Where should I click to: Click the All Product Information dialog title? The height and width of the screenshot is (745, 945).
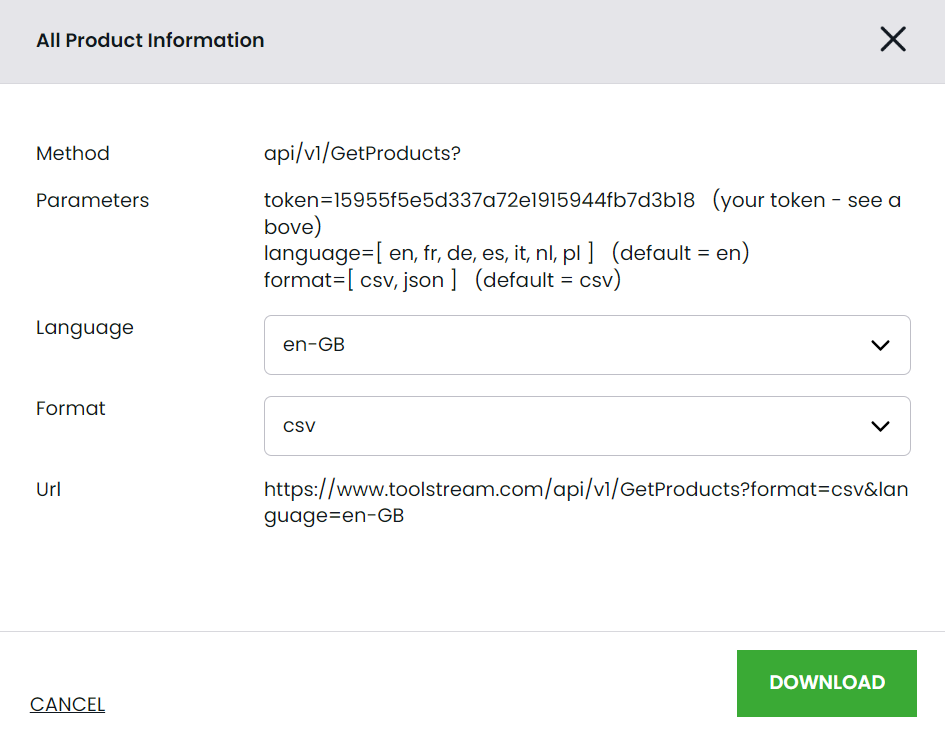click(149, 40)
